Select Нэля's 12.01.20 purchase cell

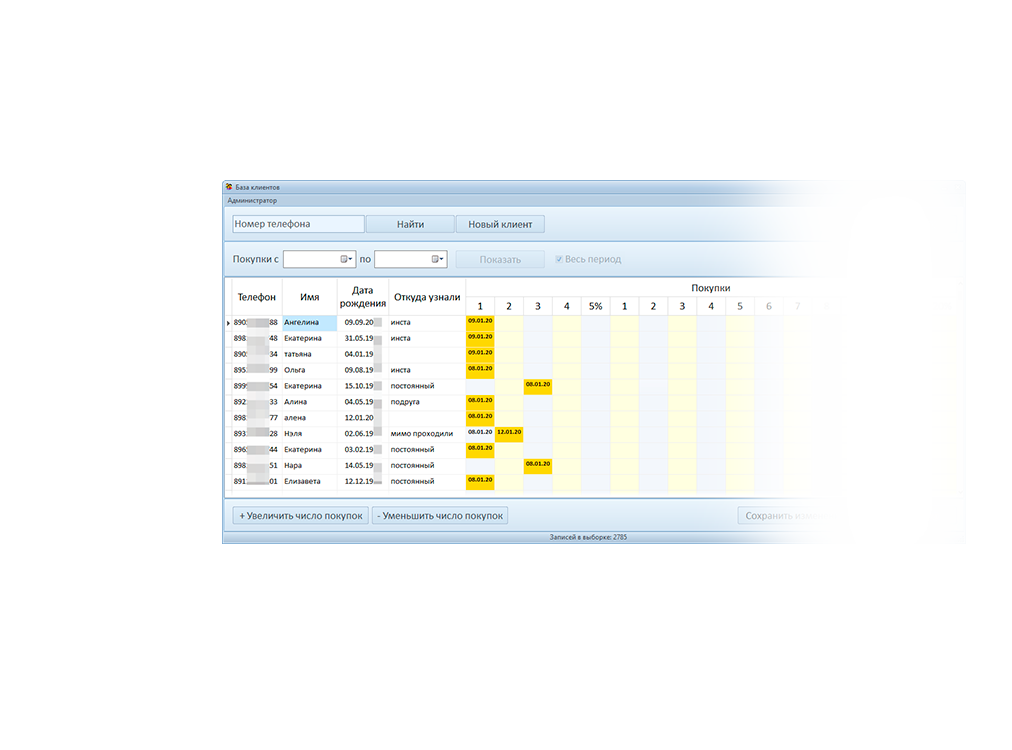click(x=509, y=433)
